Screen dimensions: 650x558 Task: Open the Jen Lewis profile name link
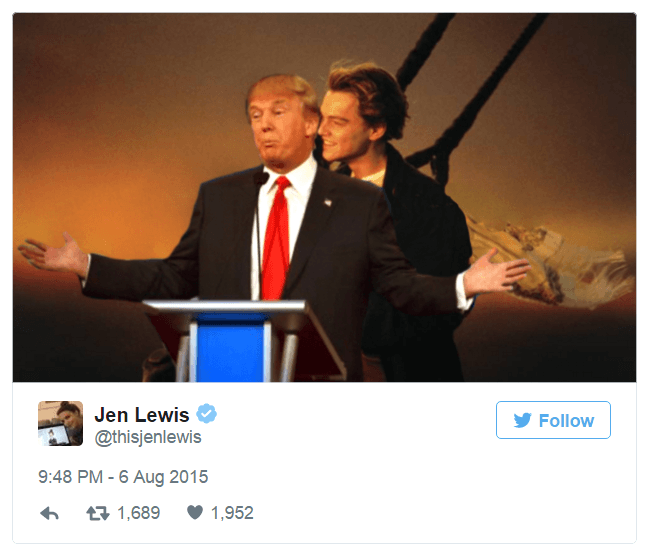pyautogui.click(x=142, y=415)
